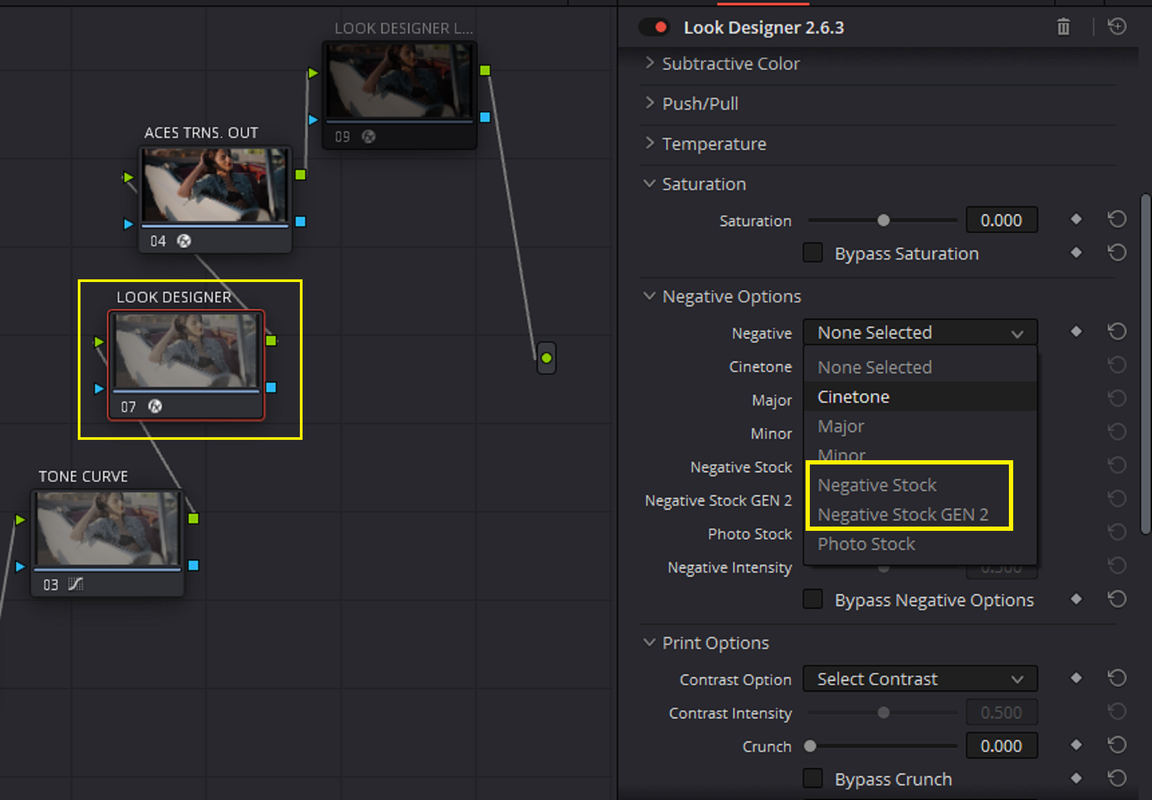1152x800 pixels.
Task: Enable Bypass Negative Options checkbox
Action: (813, 599)
